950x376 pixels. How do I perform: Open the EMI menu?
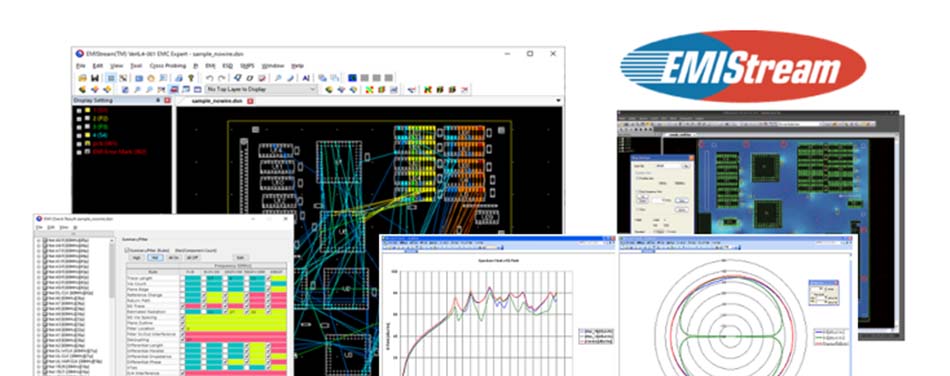click(x=210, y=65)
